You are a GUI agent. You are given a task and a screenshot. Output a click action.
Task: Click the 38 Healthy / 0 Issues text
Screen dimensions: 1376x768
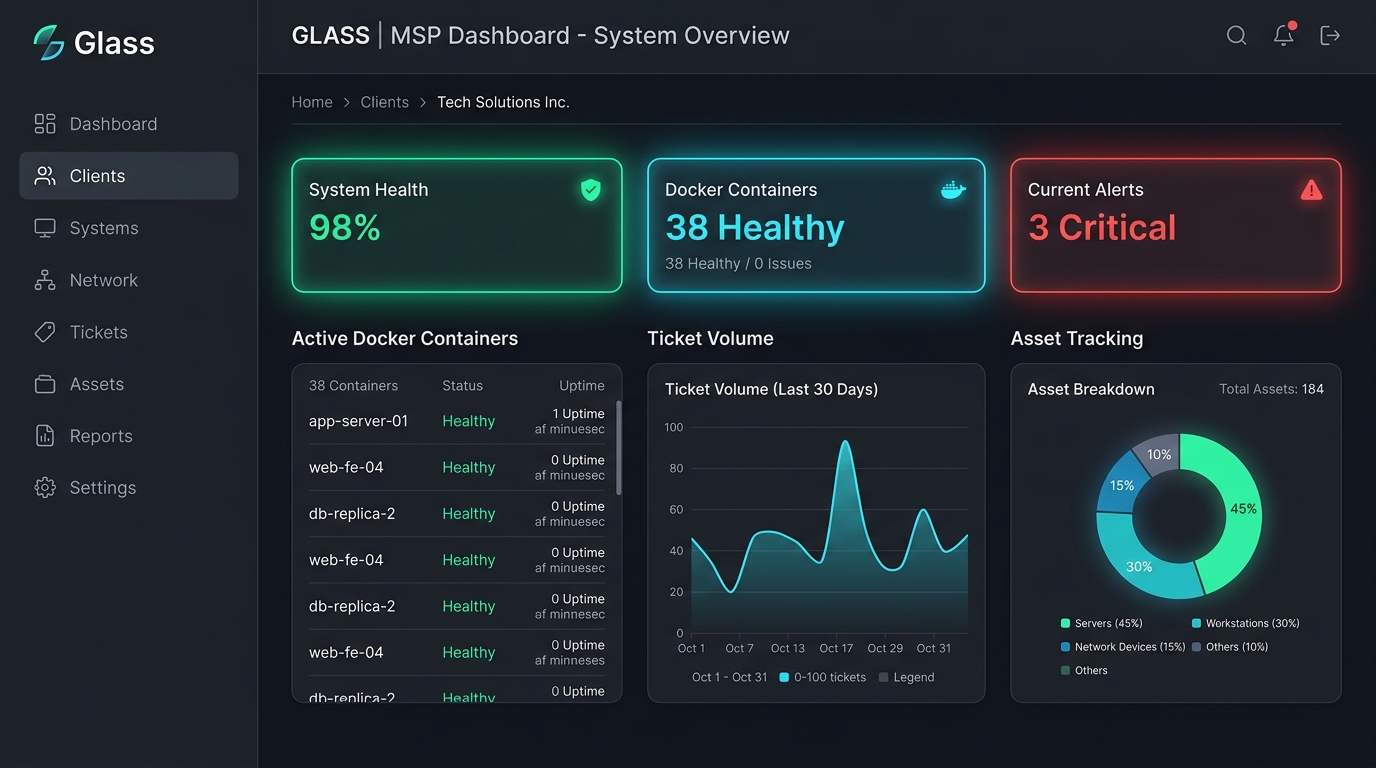tap(738, 264)
